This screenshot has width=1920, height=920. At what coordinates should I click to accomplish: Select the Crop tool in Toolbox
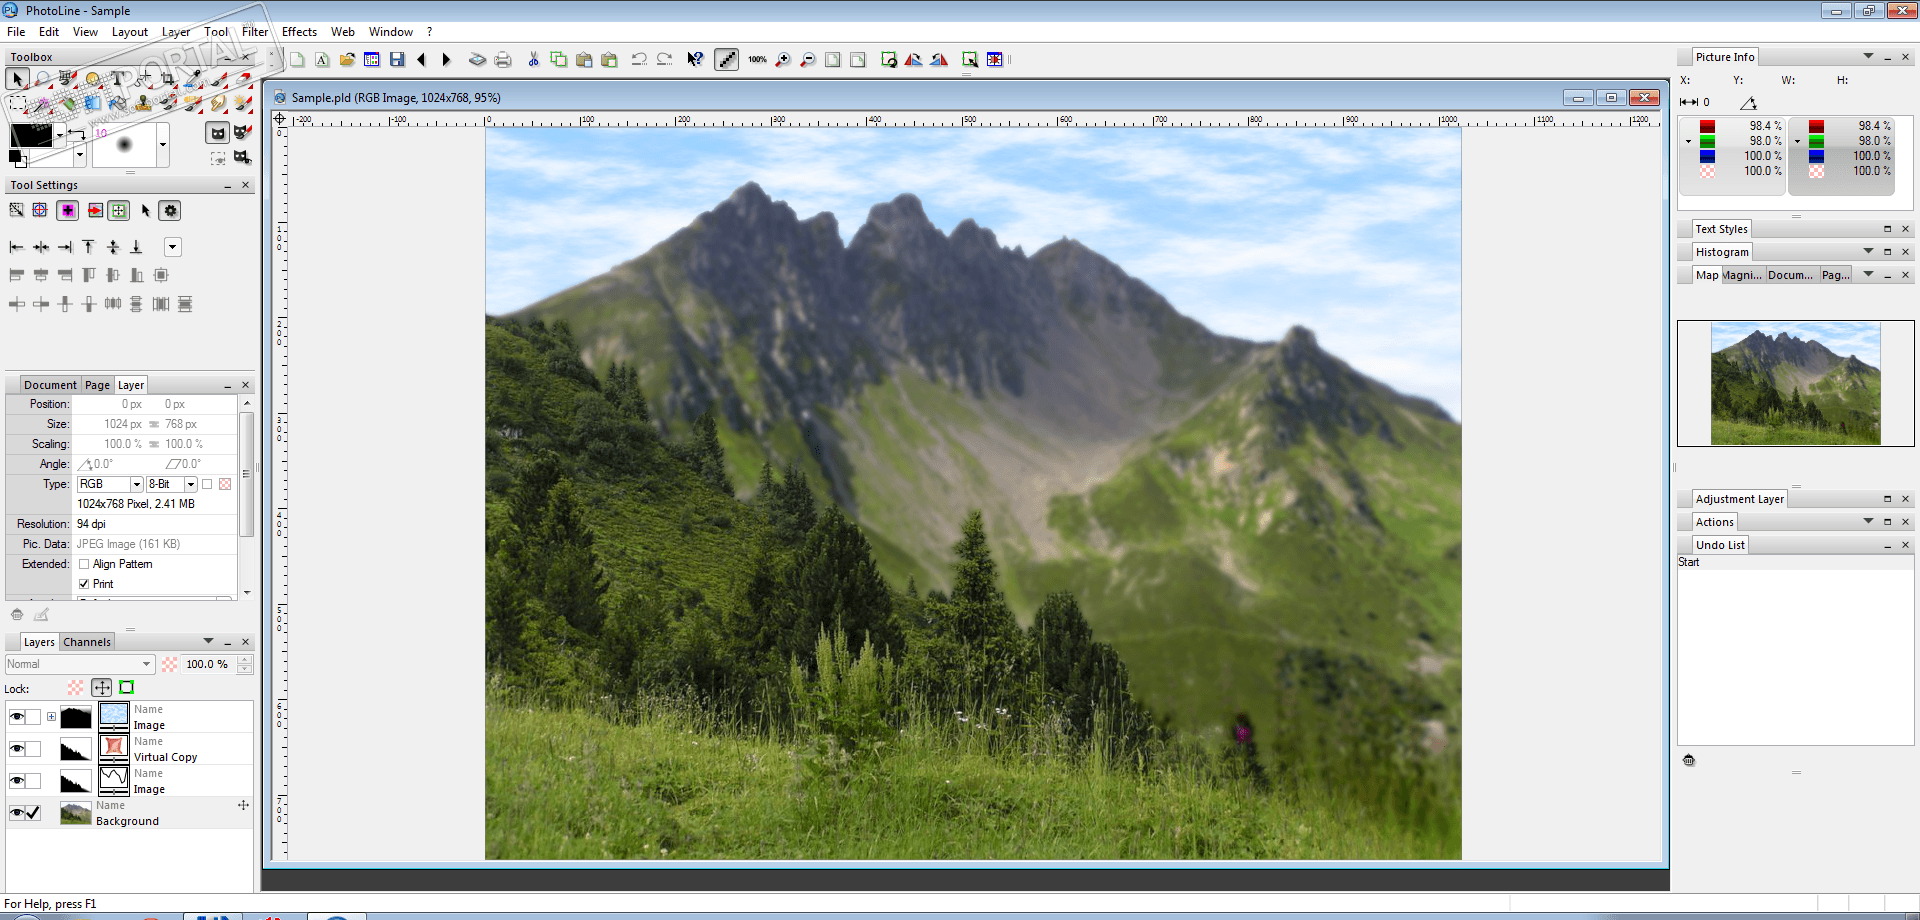(168, 78)
